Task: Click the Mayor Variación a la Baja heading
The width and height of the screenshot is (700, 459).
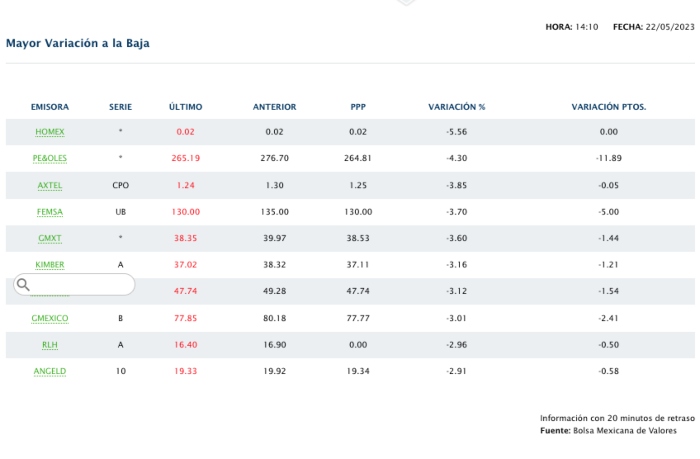Action: click(78, 43)
